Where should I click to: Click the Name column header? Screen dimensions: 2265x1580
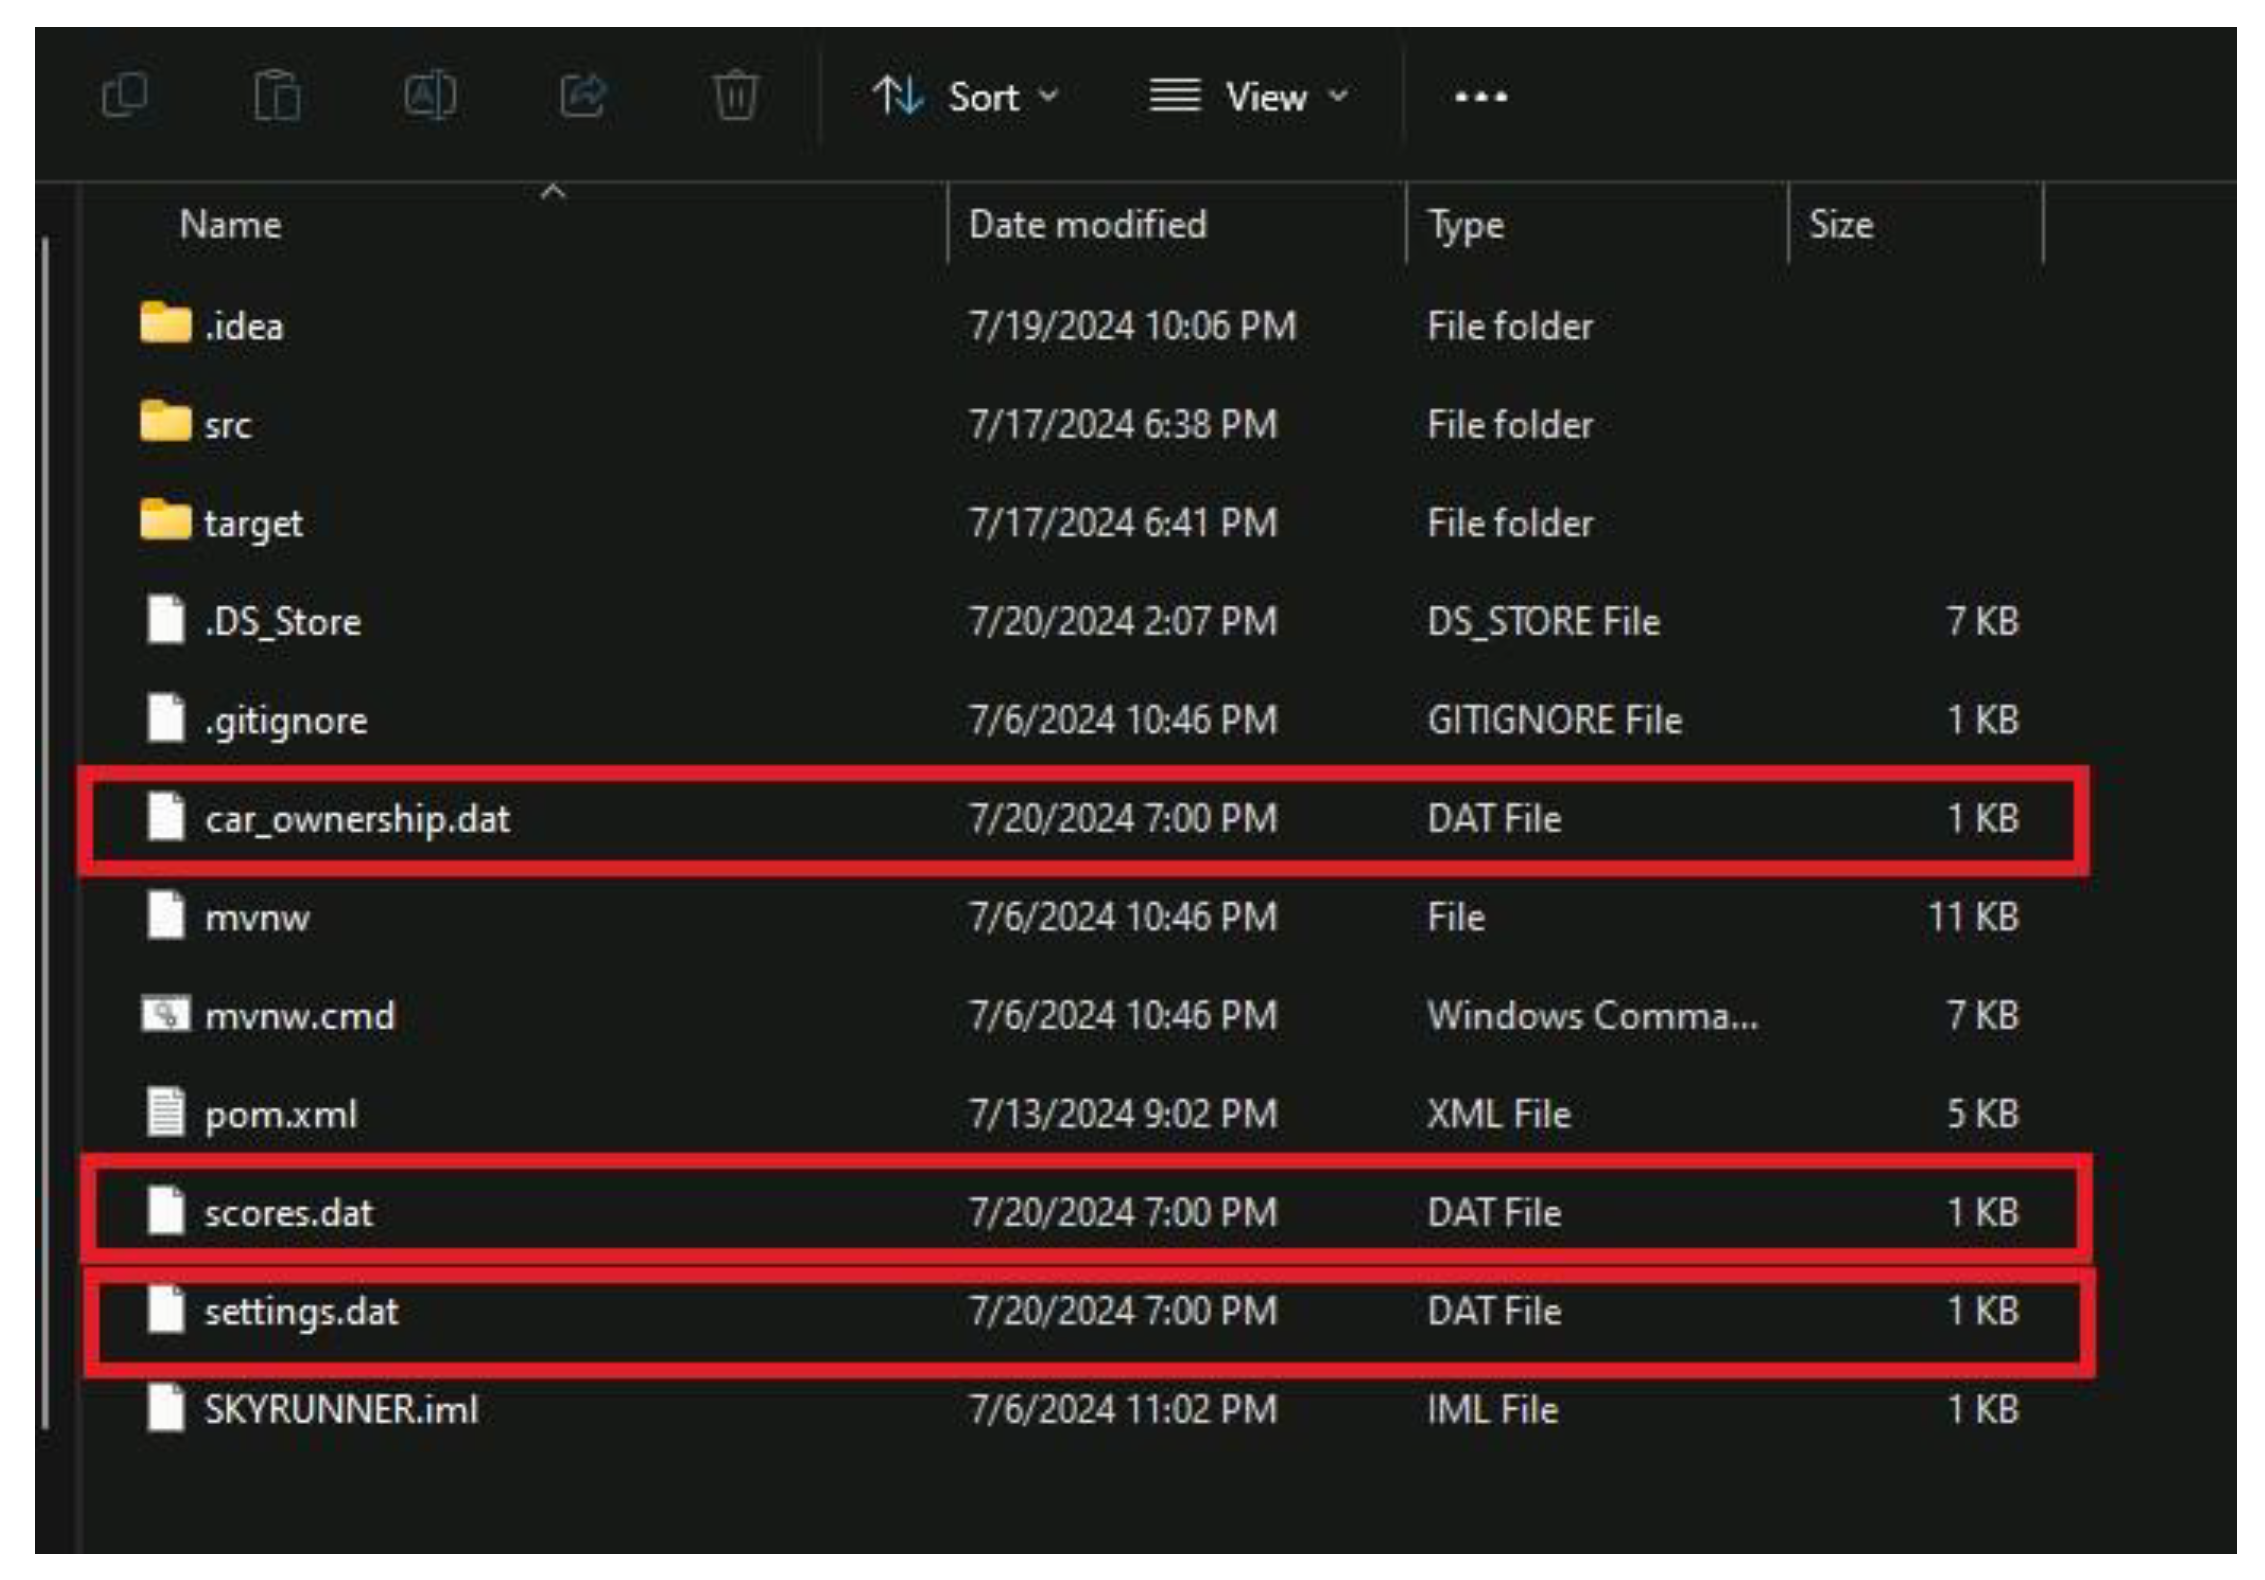(x=231, y=225)
